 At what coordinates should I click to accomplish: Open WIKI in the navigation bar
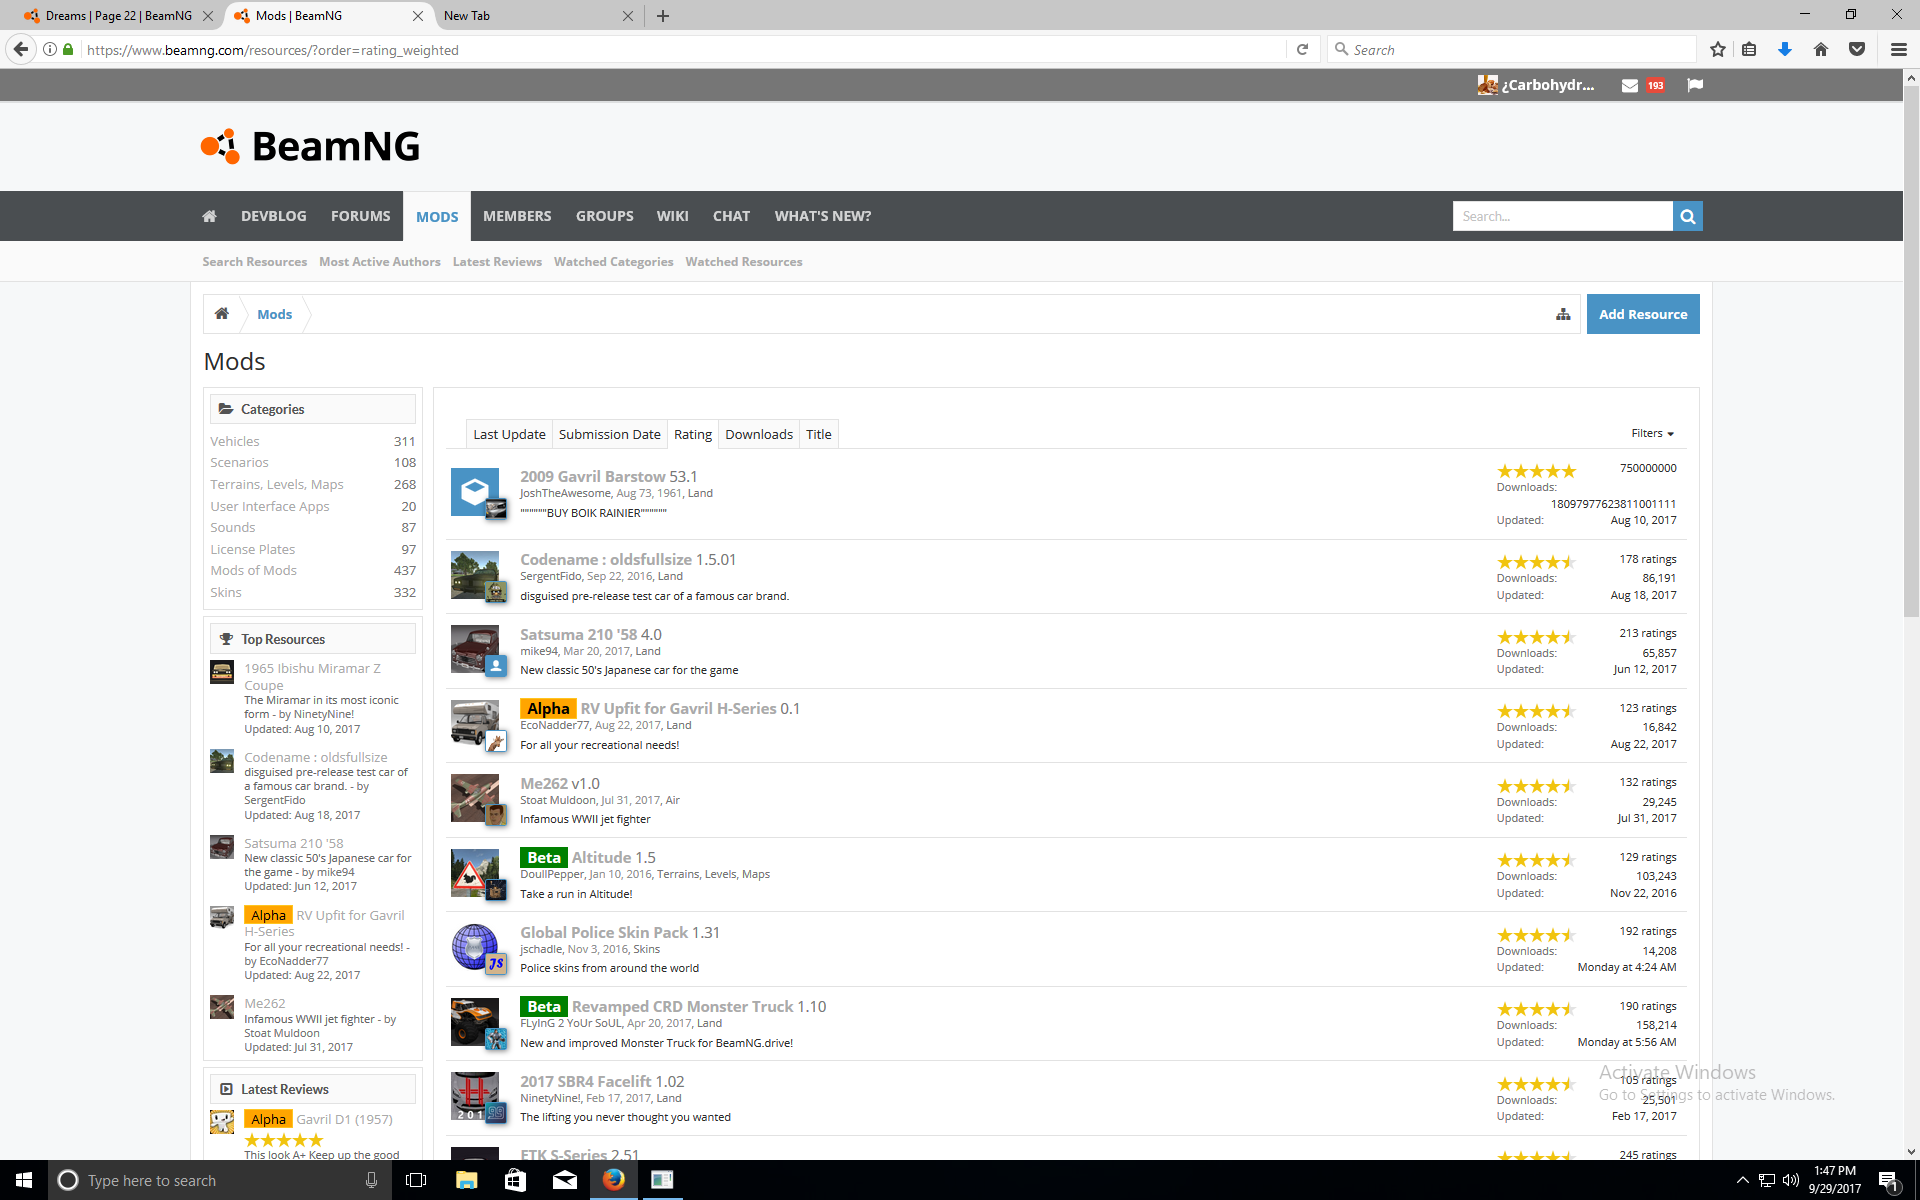click(x=672, y=216)
